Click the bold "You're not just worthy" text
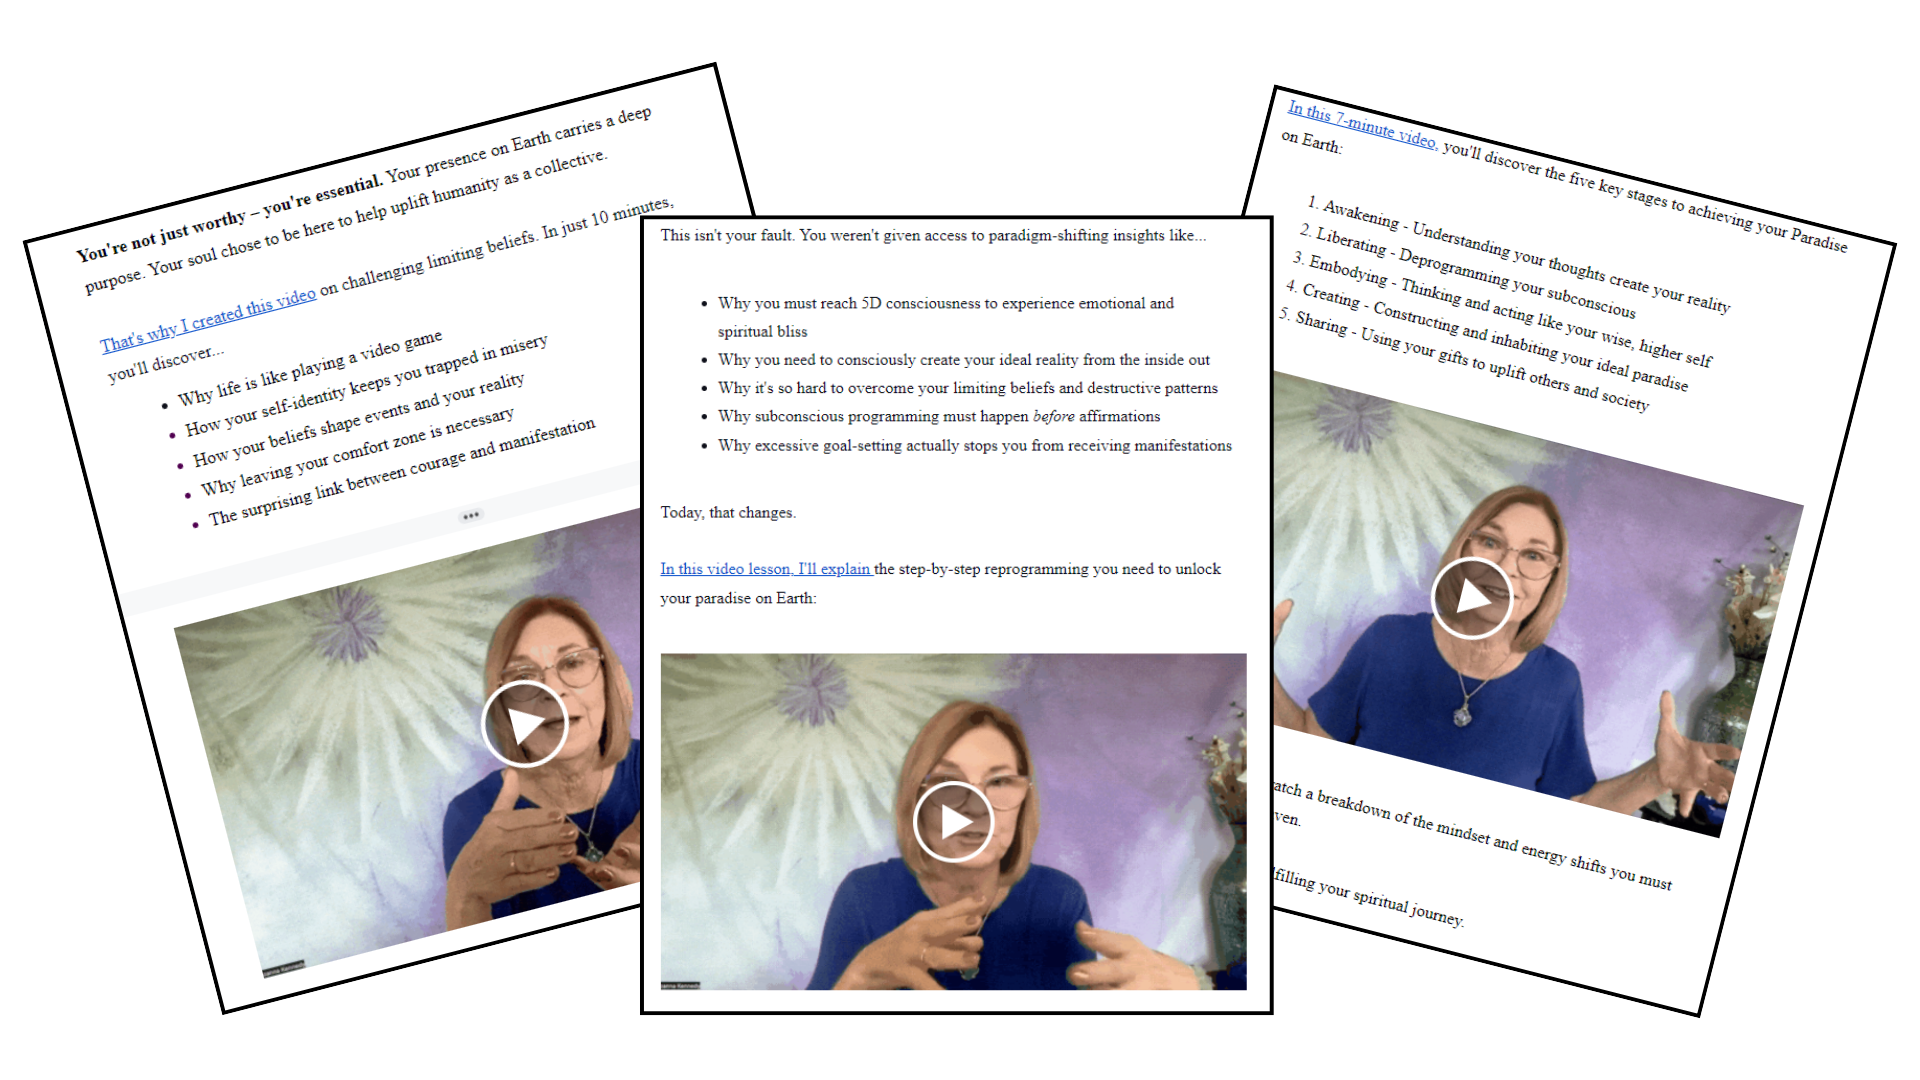Image resolution: width=1920 pixels, height=1080 pixels. click(x=162, y=238)
